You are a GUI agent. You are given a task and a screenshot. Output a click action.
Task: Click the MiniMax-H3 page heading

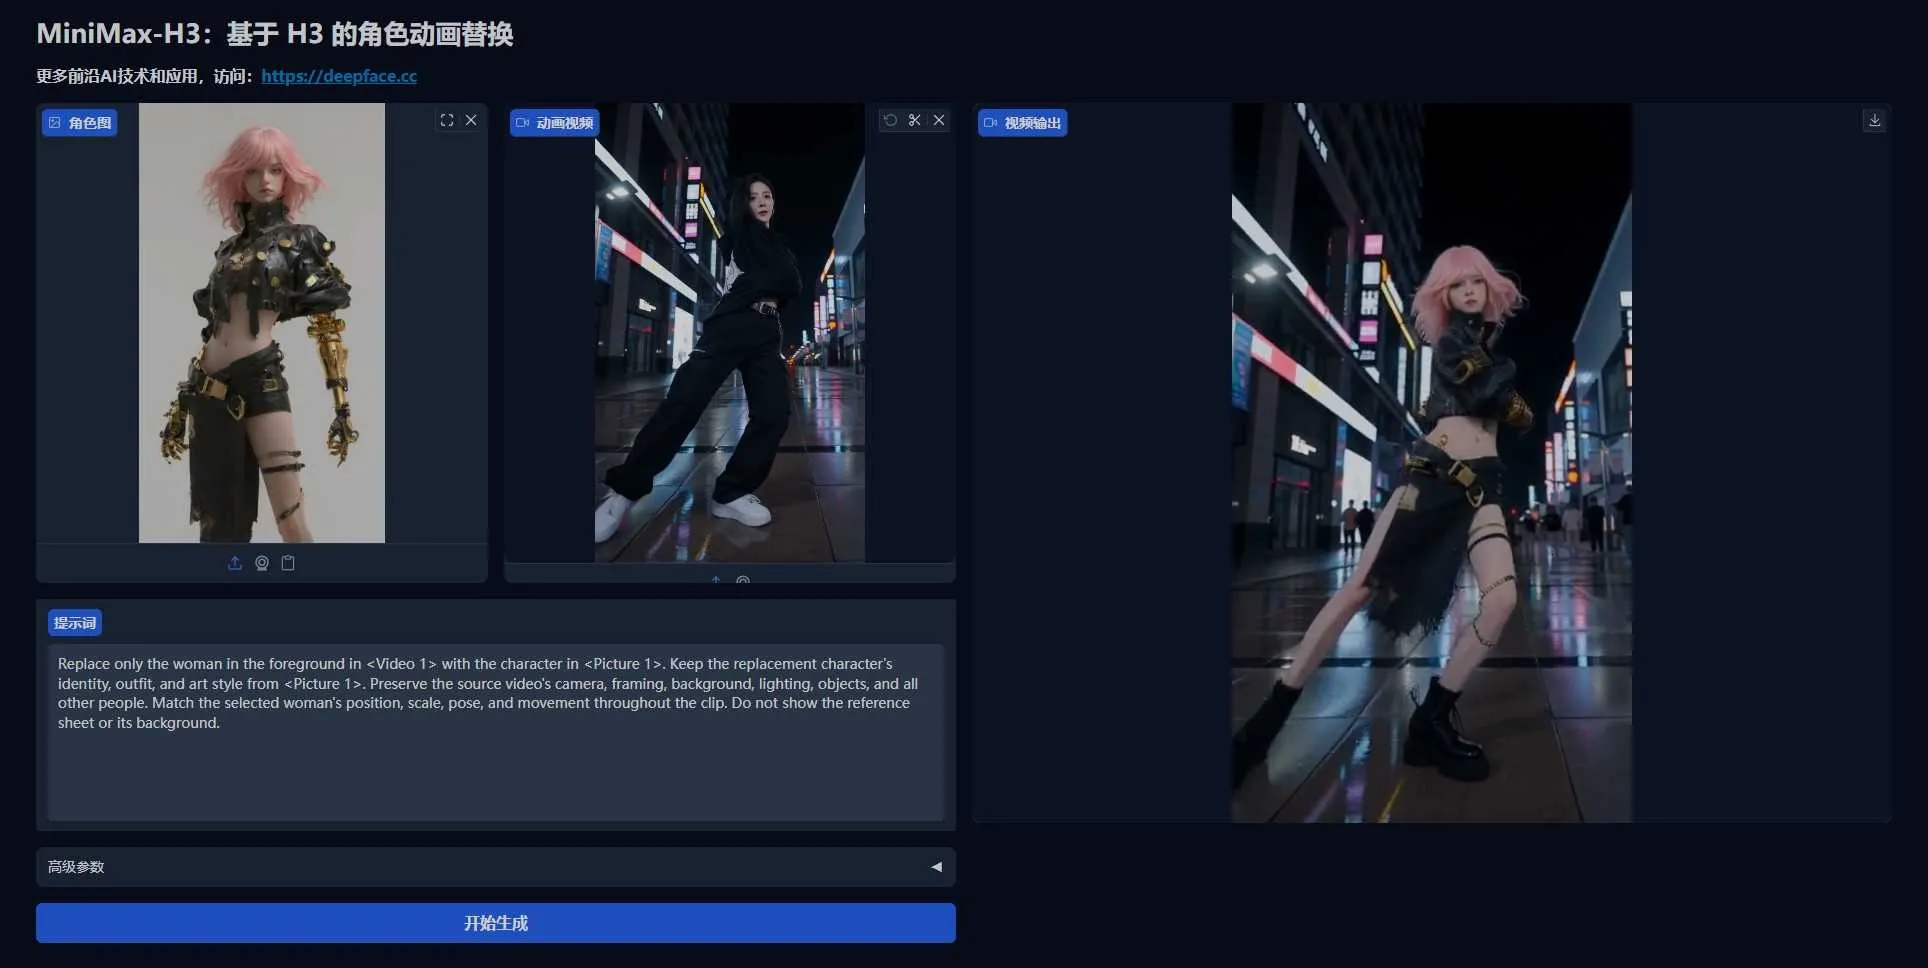[275, 34]
